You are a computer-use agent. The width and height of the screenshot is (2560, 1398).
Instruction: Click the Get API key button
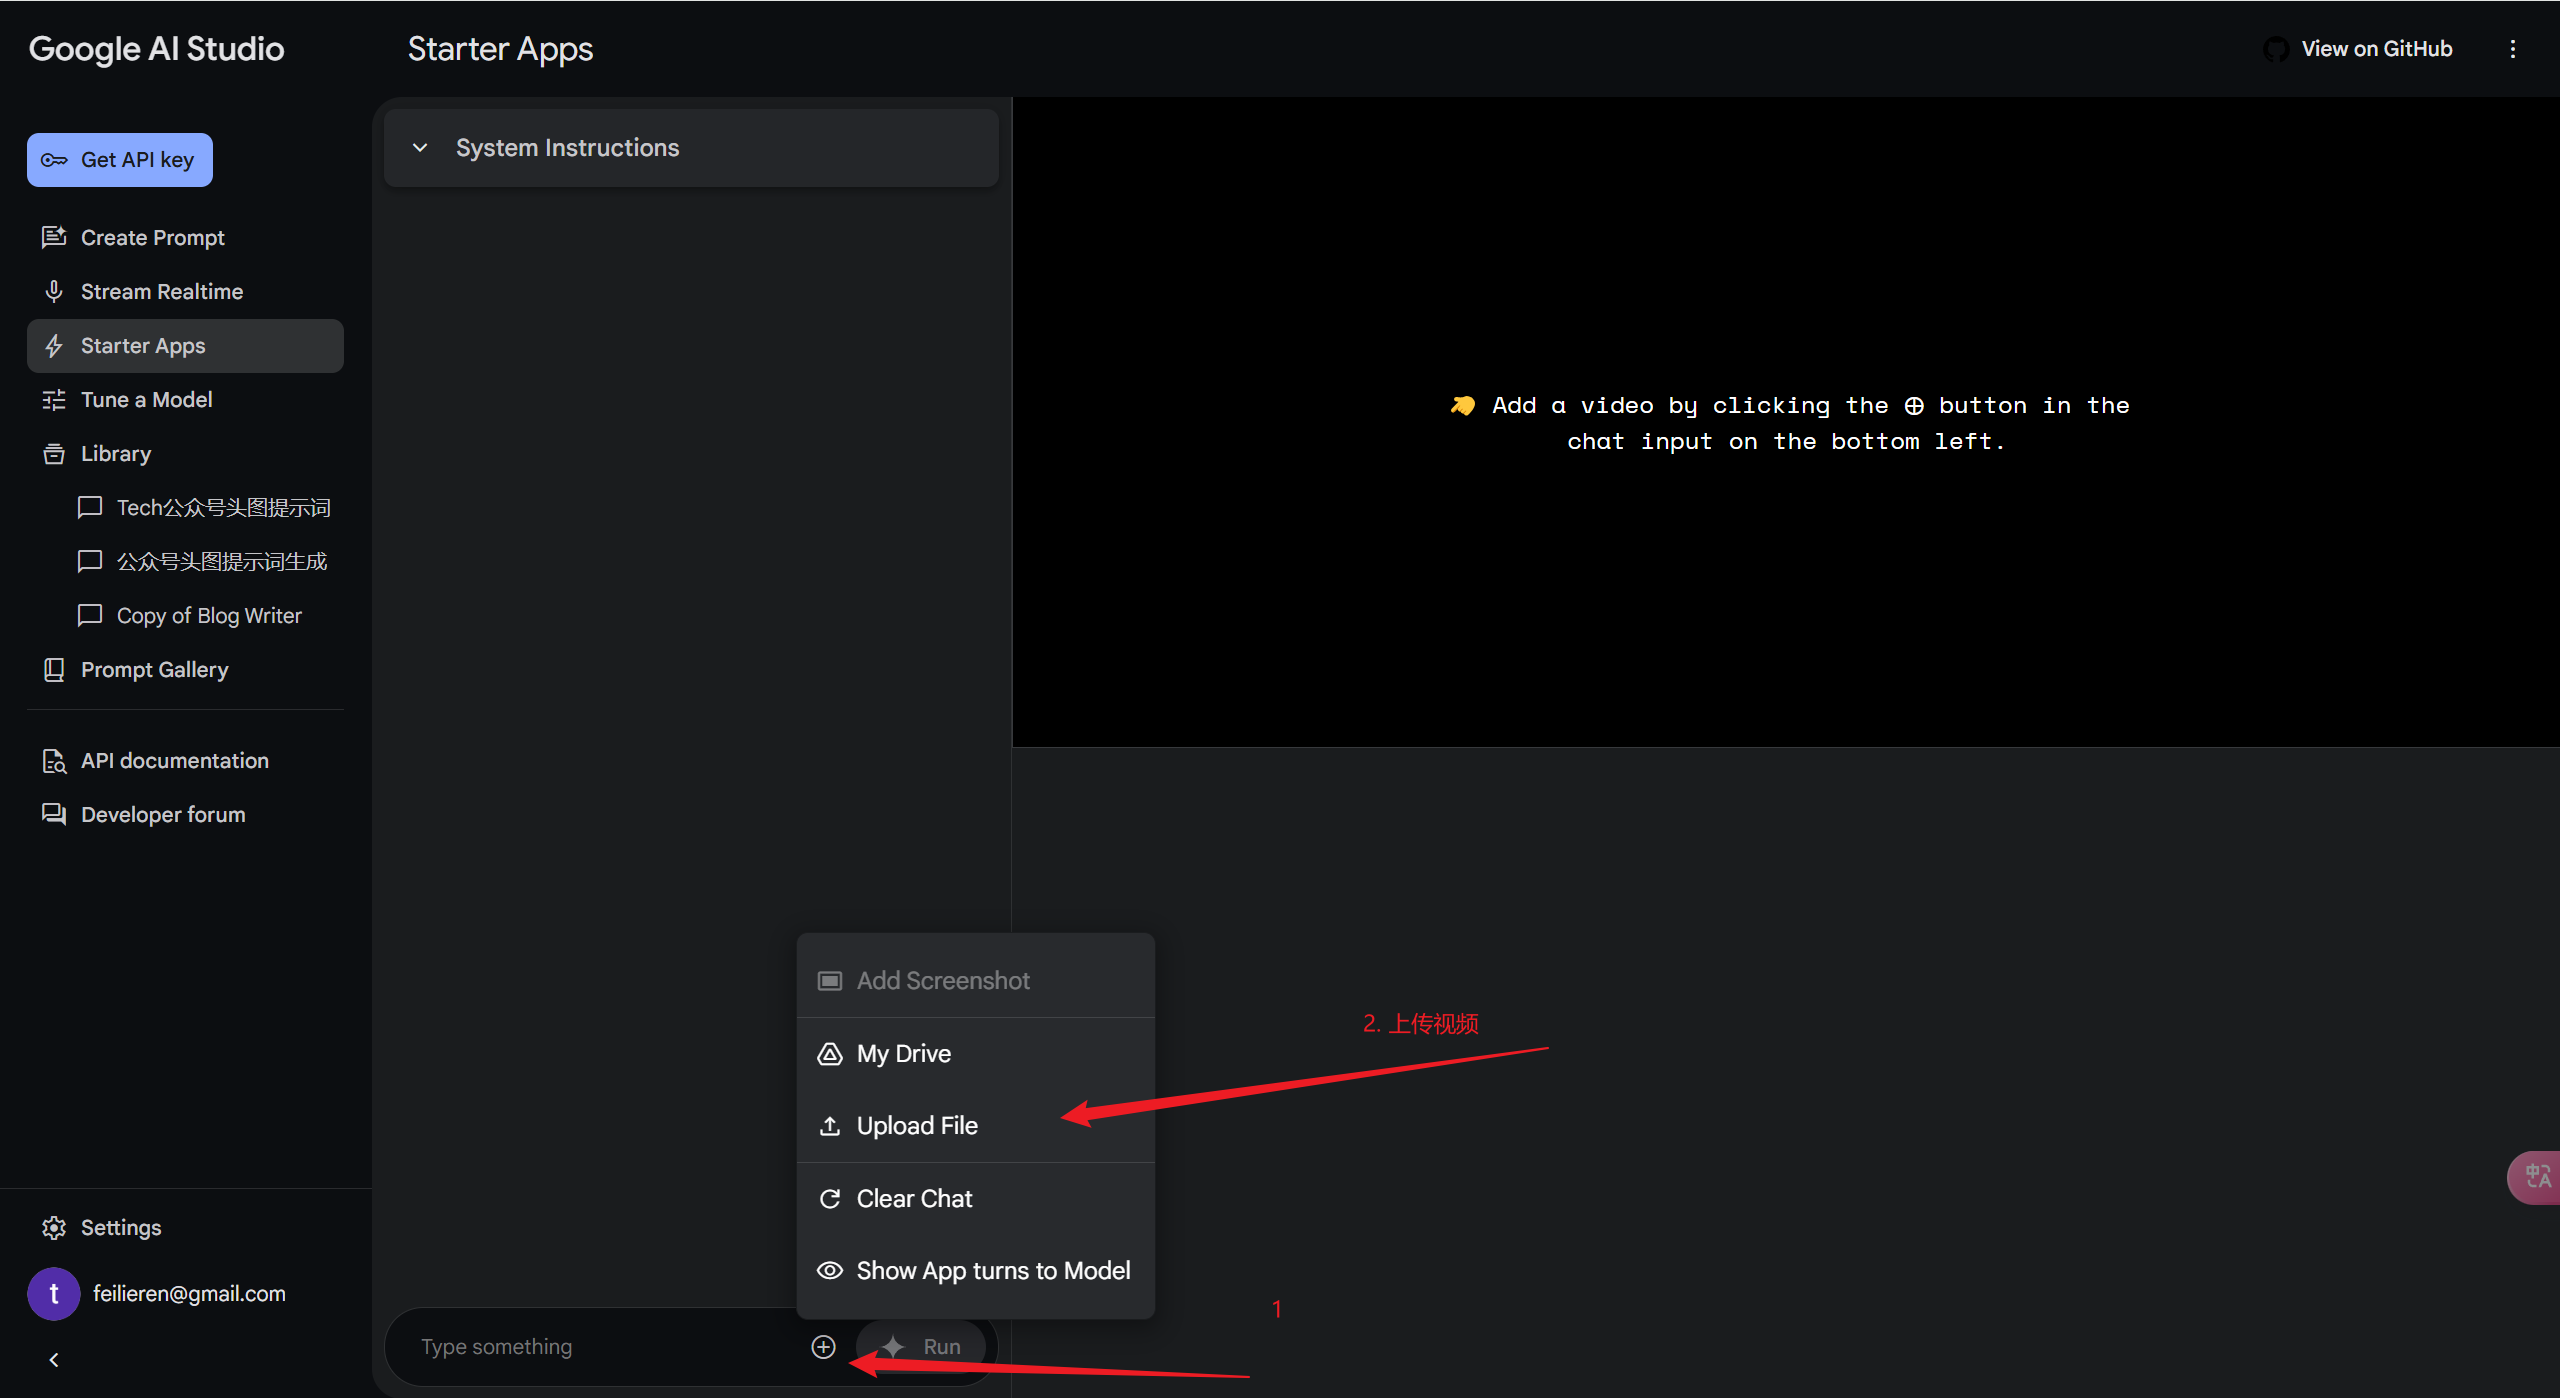click(120, 160)
